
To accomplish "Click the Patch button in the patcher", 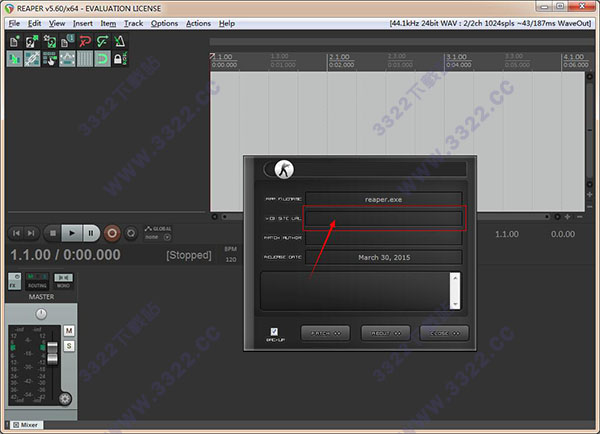I will pos(325,333).
